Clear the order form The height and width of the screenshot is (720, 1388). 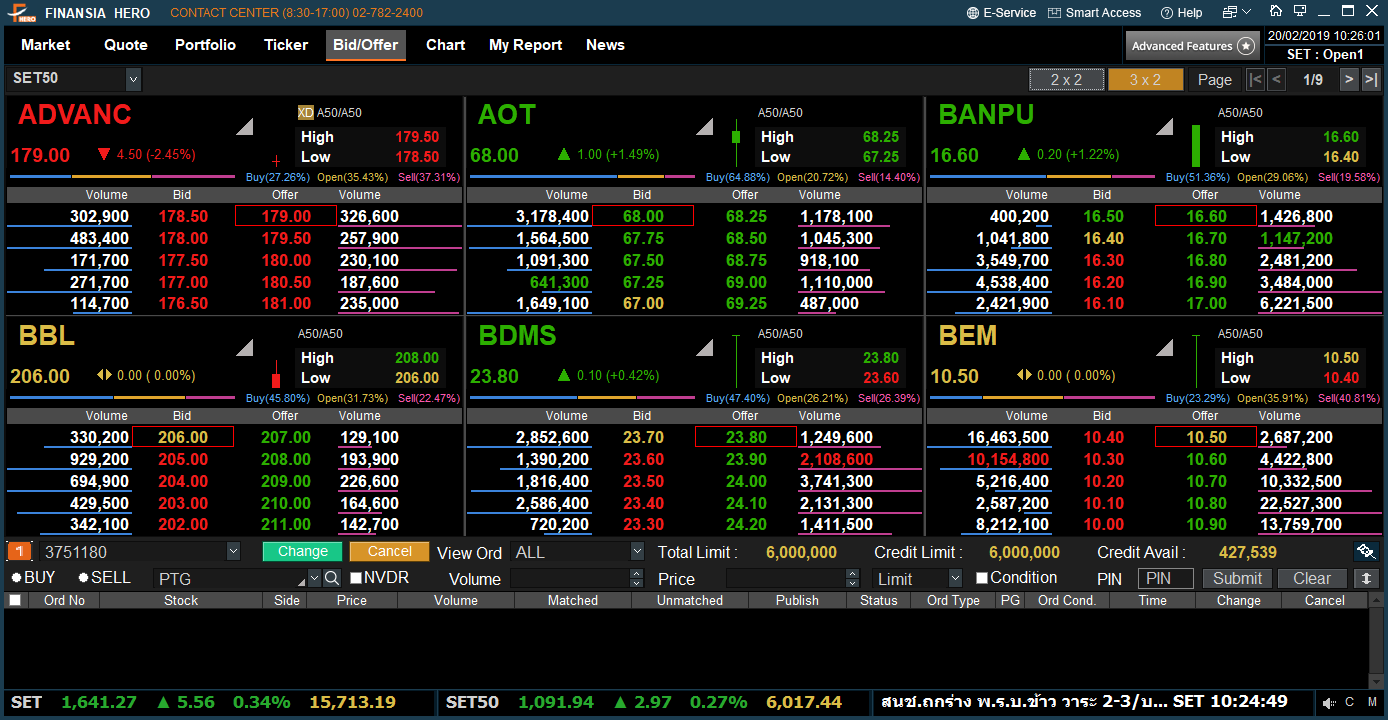(x=1312, y=578)
